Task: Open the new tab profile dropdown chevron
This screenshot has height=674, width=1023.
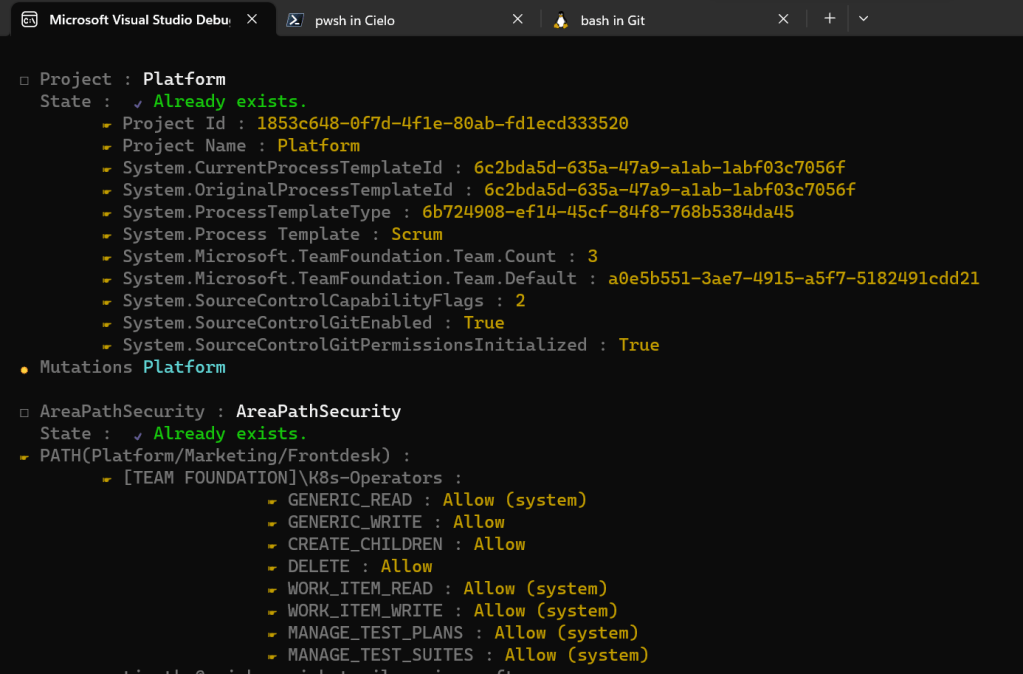Action: click(863, 18)
